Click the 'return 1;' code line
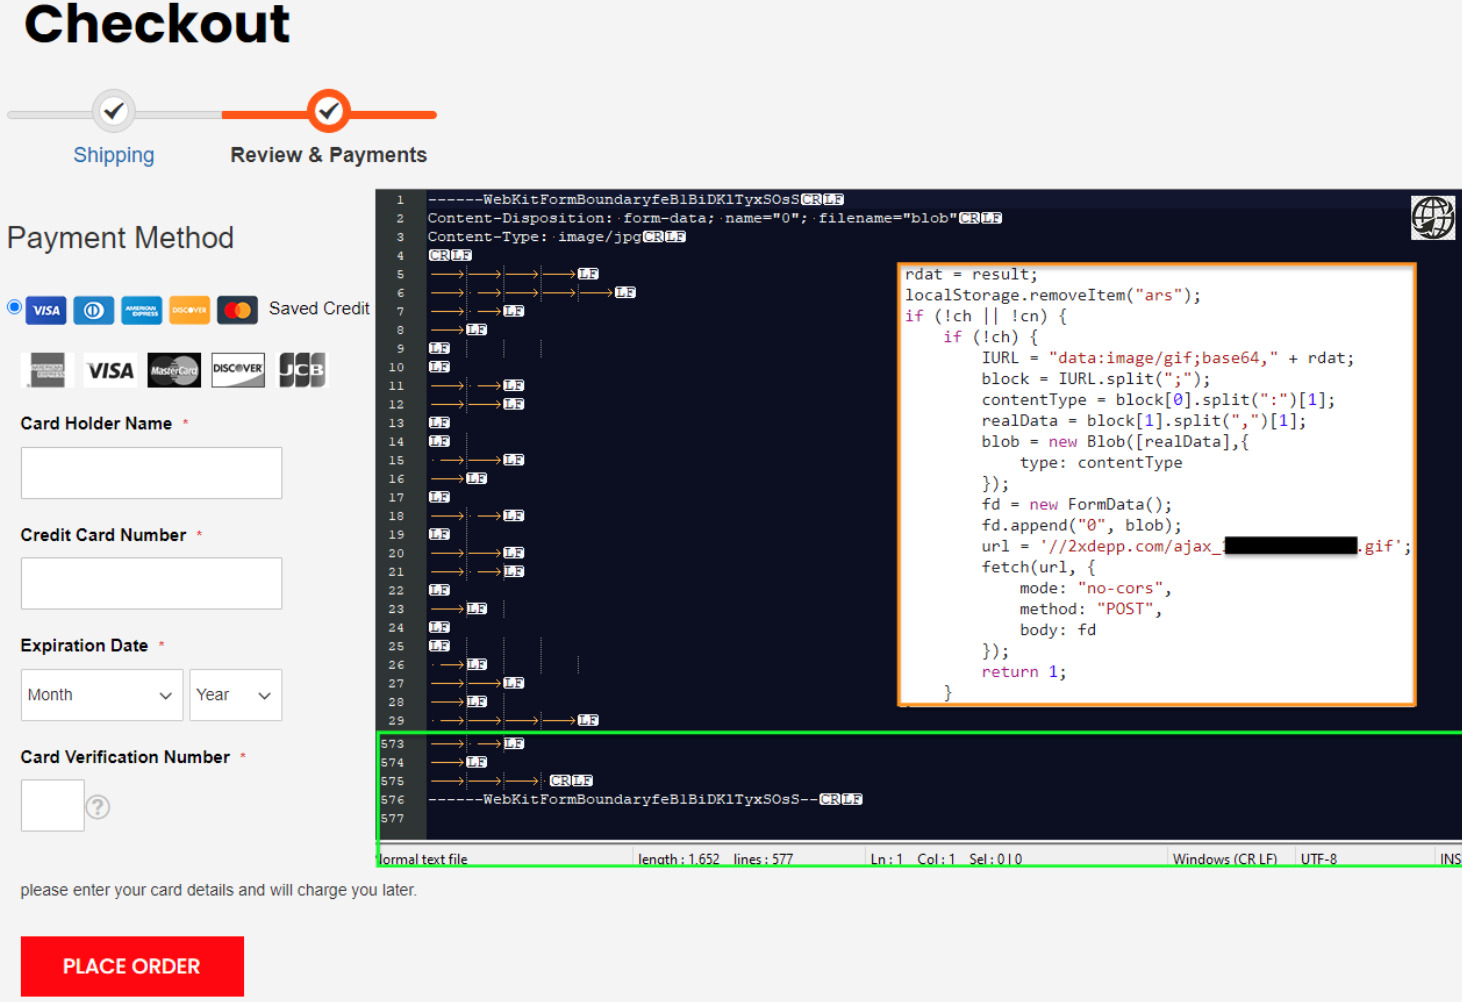Viewport: 1462px width, 1002px height. tap(1024, 672)
